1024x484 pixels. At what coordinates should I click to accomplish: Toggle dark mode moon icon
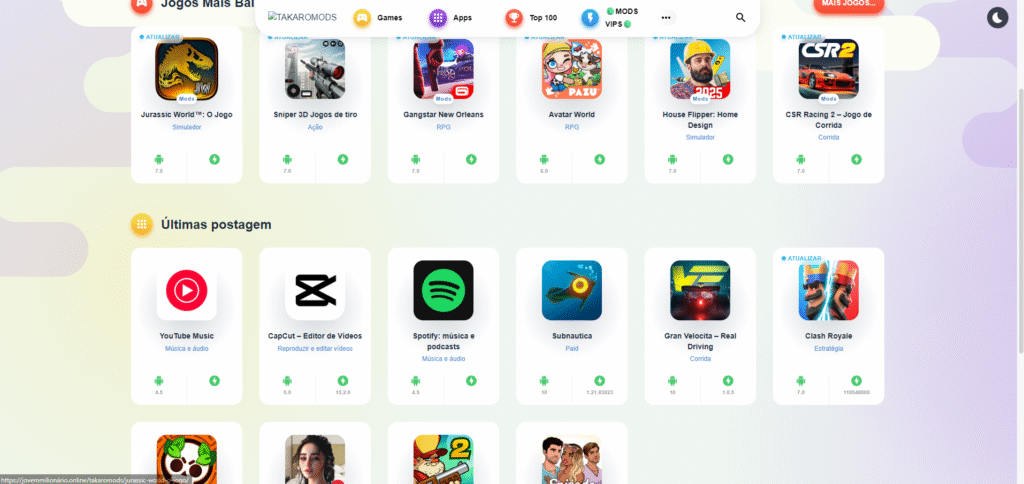[x=997, y=18]
